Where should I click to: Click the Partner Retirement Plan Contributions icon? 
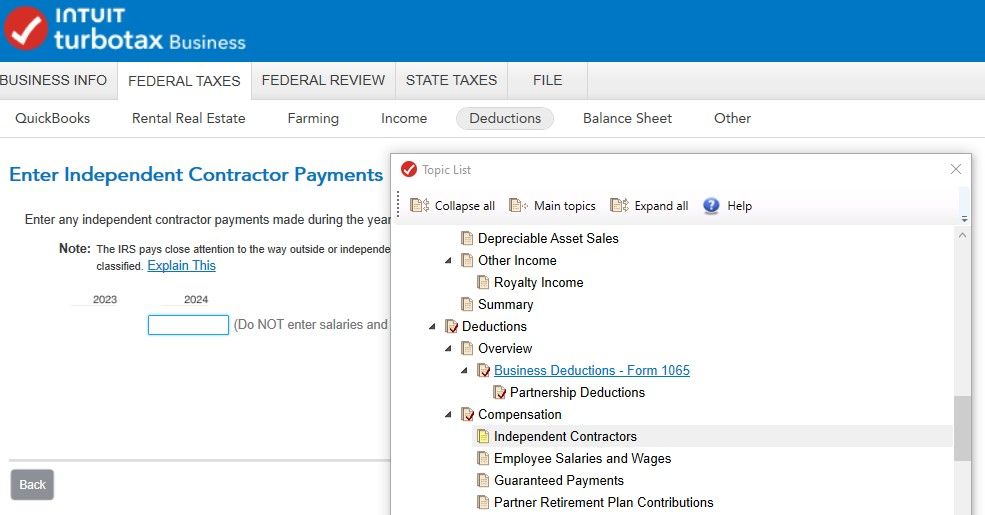[x=483, y=502]
